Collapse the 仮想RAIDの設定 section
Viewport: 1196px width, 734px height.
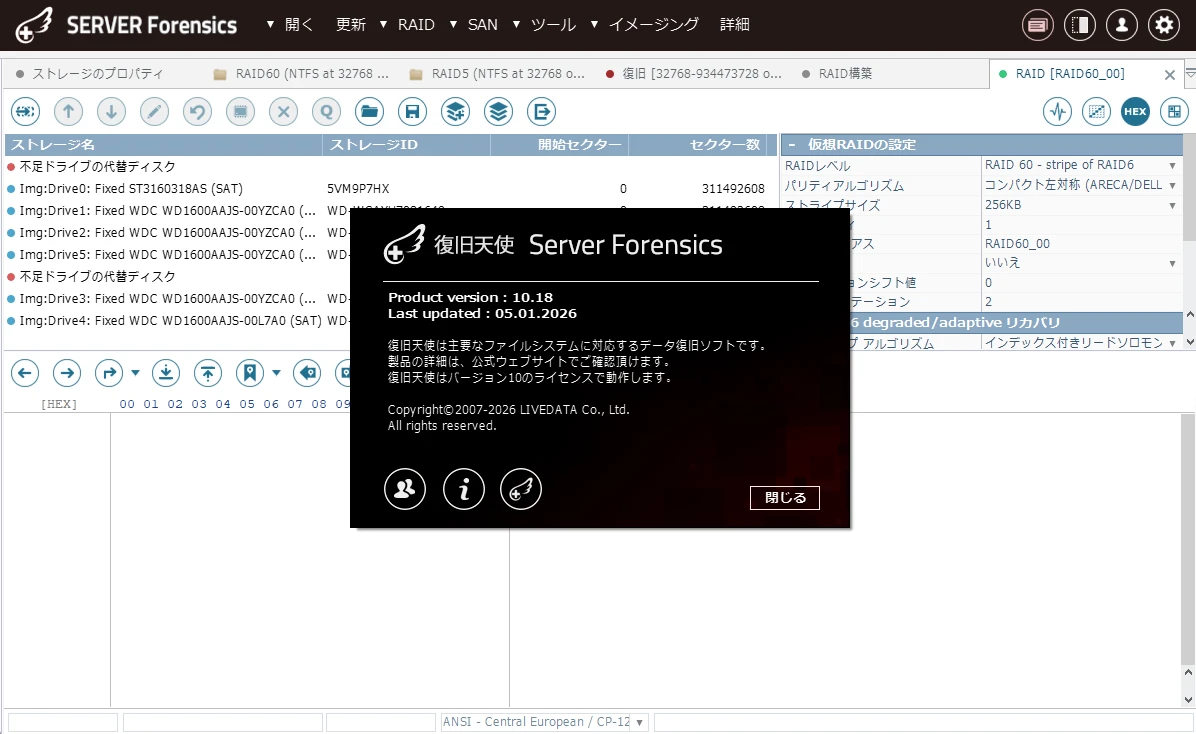click(792, 144)
